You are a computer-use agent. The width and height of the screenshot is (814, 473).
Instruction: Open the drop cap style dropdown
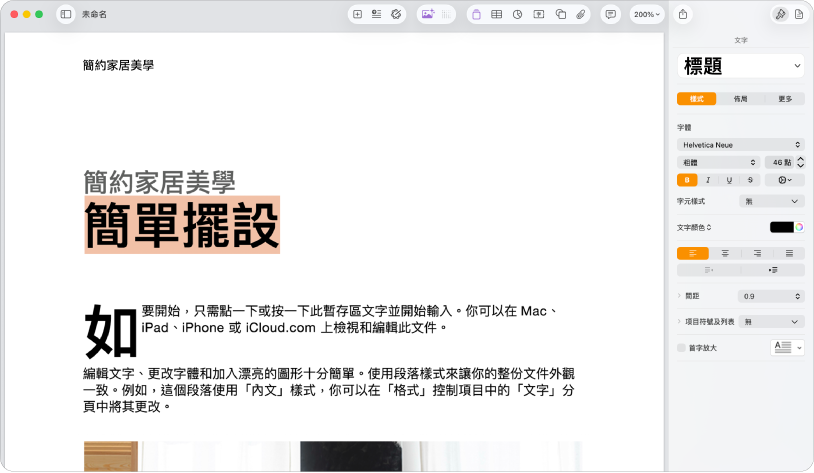(x=787, y=347)
